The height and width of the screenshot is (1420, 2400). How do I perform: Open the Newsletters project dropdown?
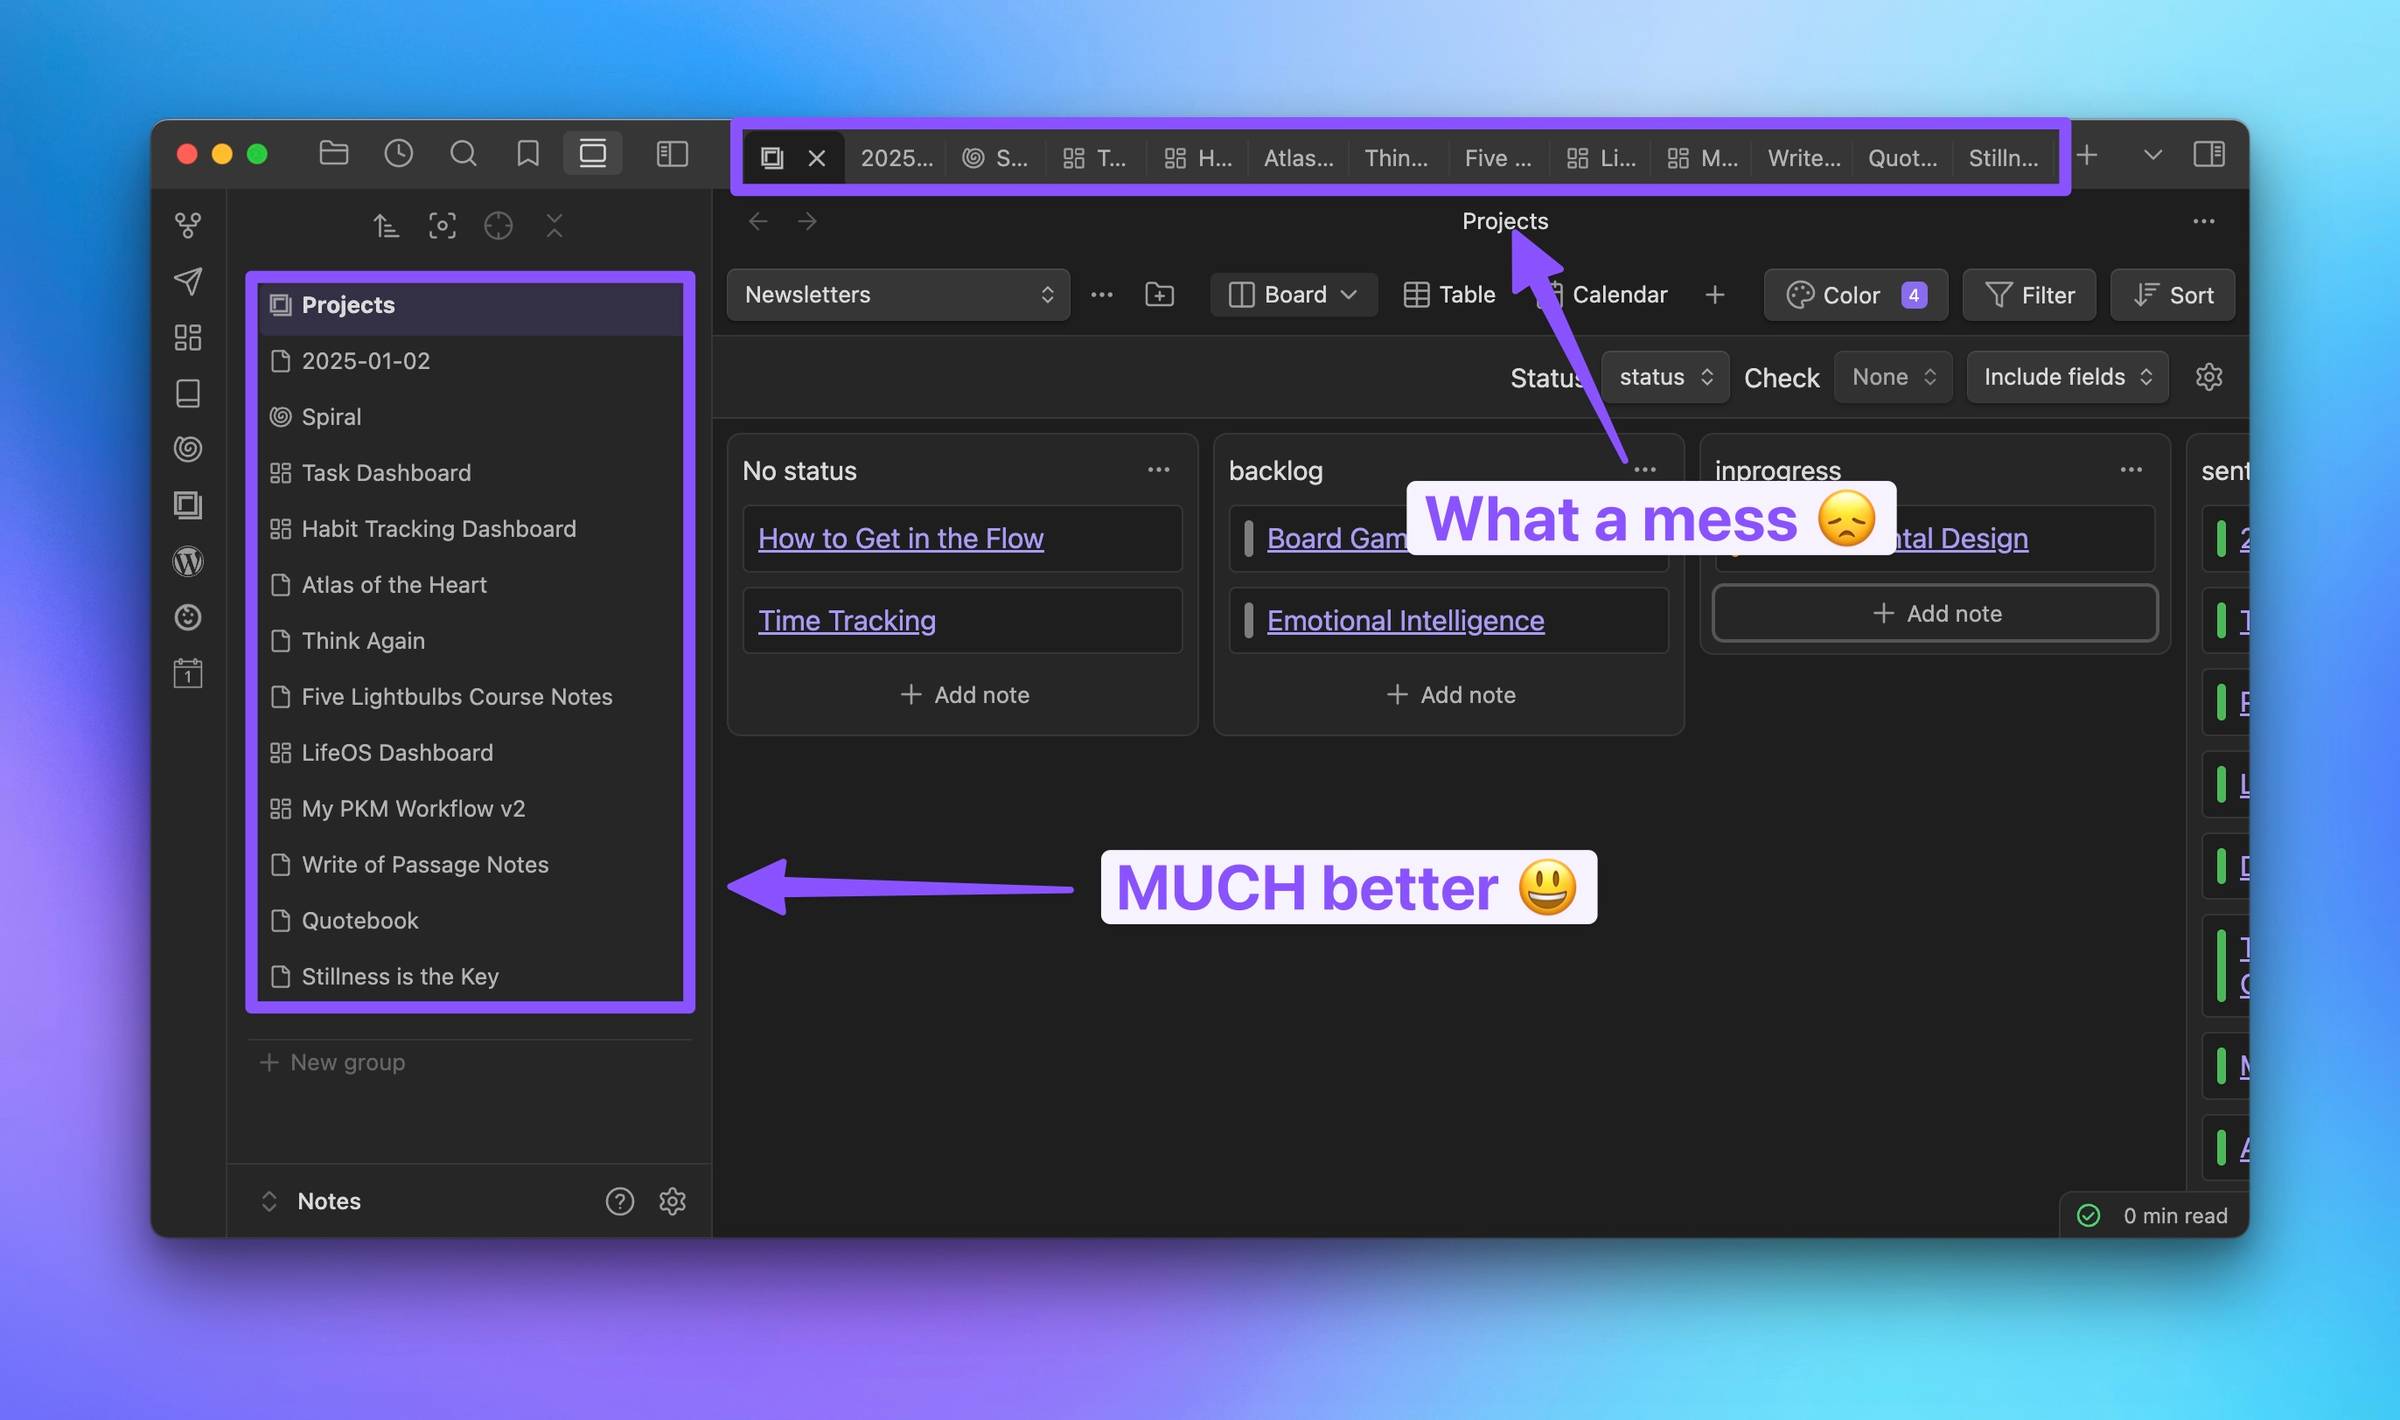coord(898,295)
